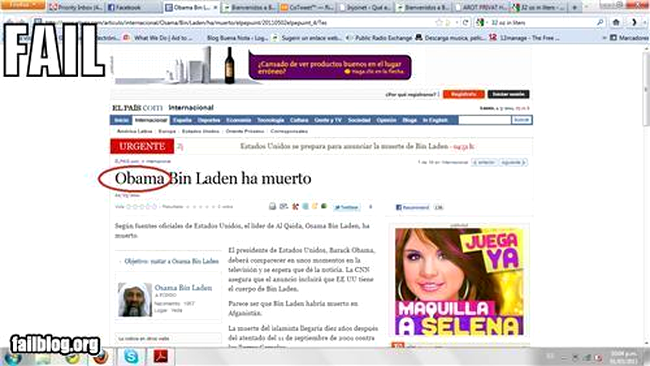This screenshot has width=650, height=366.
Task: Select the Internacional nav tab
Action: pos(151,120)
